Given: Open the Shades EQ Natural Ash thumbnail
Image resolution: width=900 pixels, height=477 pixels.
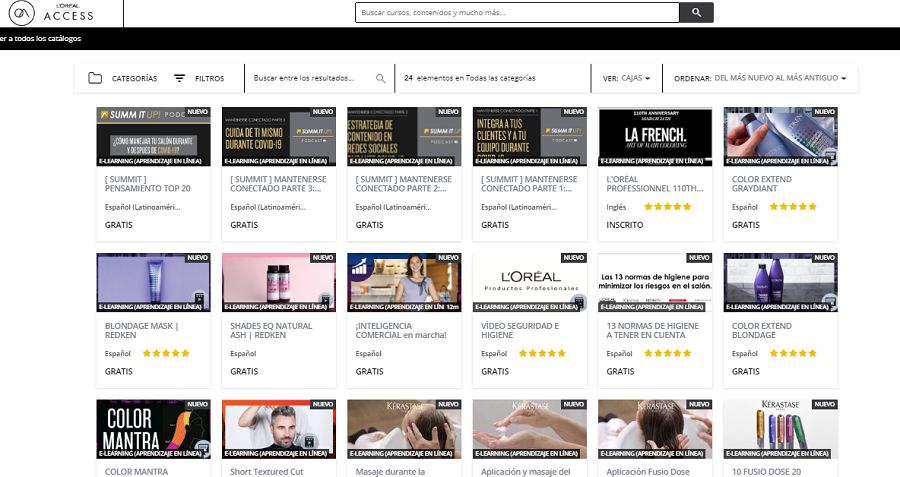Looking at the screenshot, I should coord(279,282).
